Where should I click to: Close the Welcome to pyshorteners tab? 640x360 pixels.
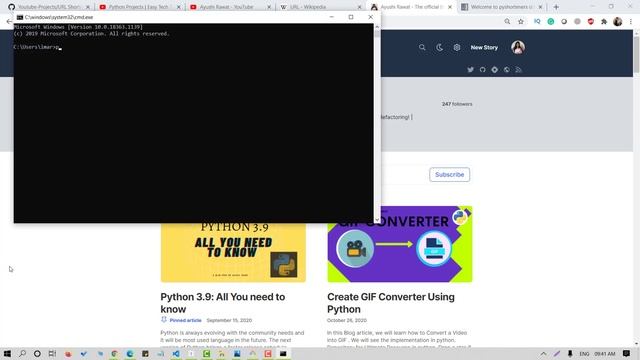pyautogui.click(x=540, y=7)
